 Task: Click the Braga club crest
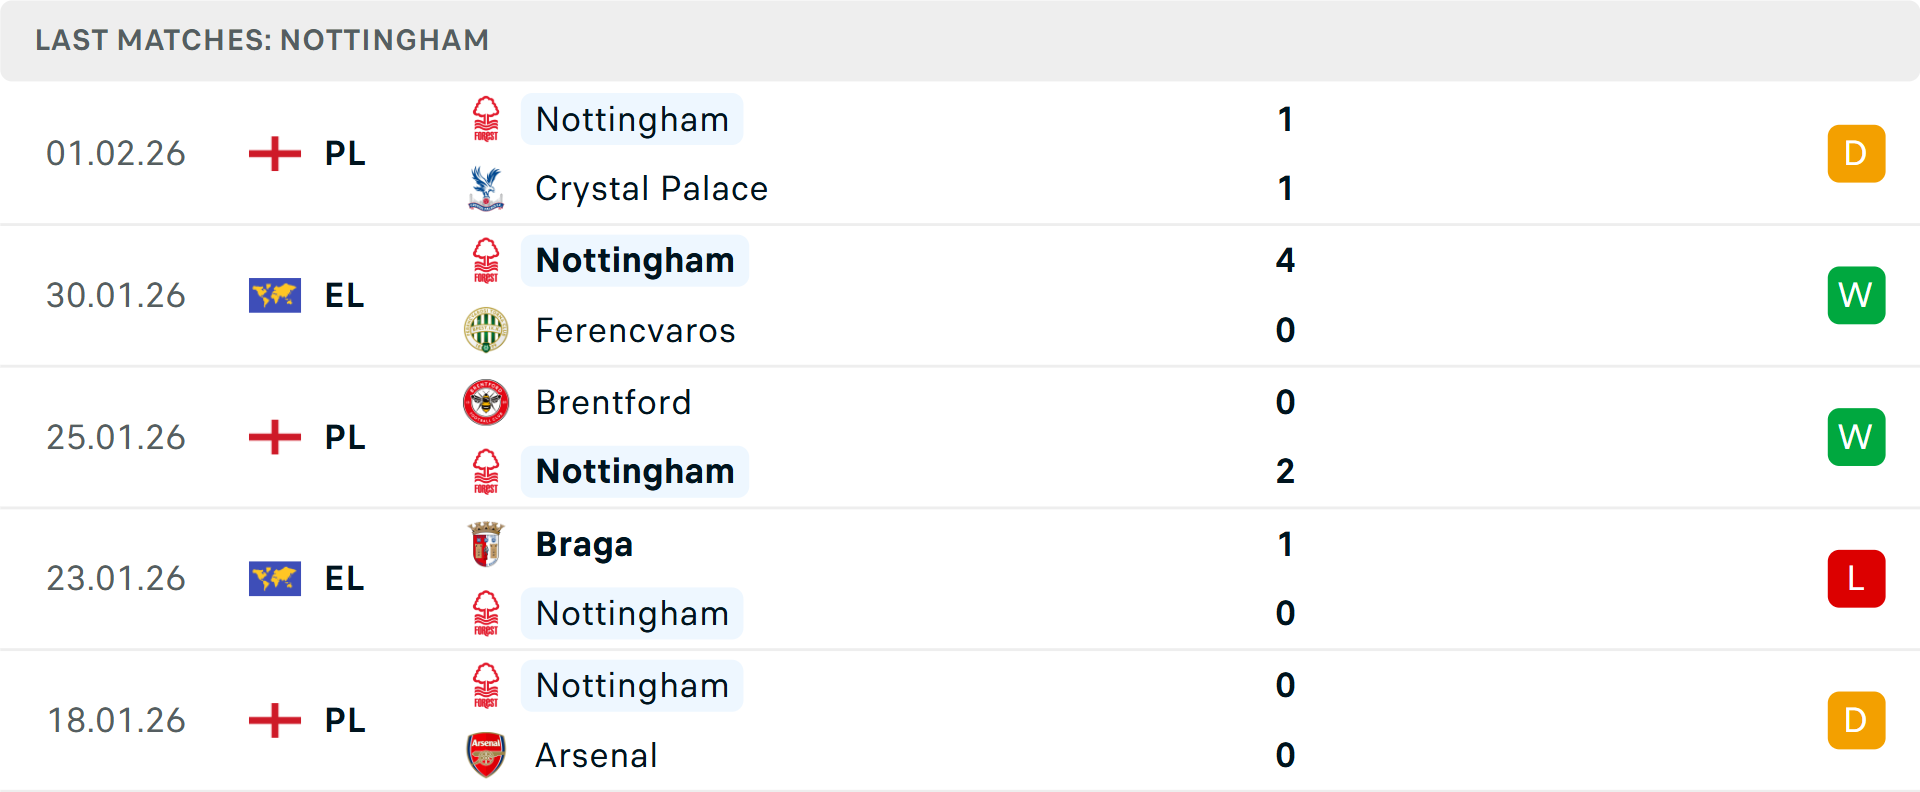486,544
